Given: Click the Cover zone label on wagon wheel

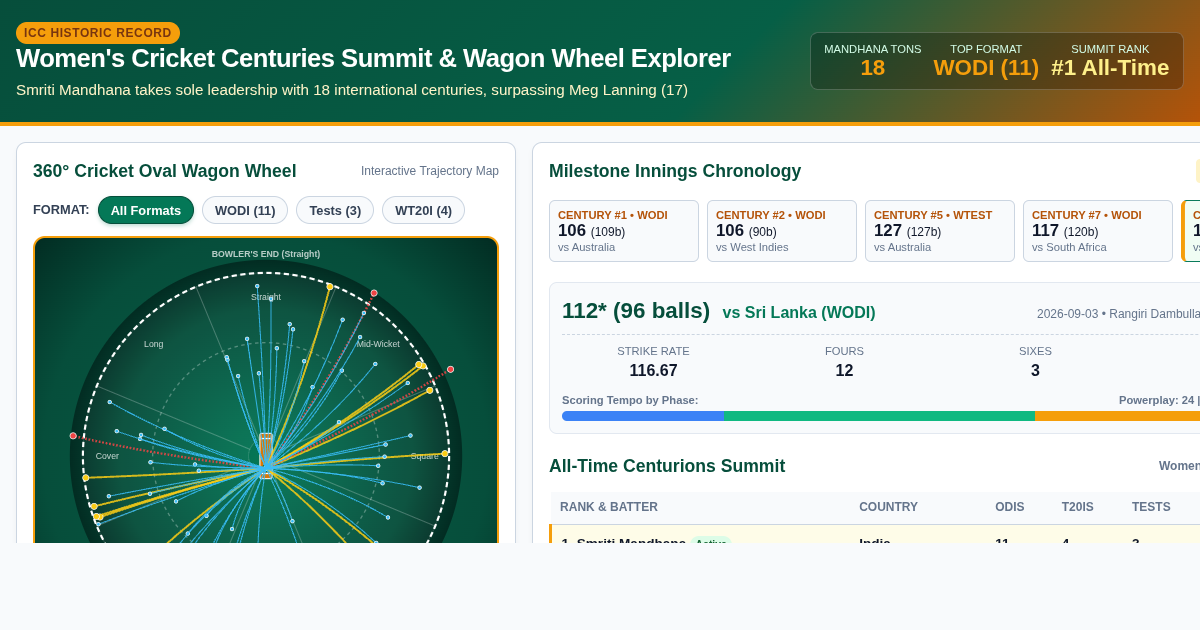Looking at the screenshot, I should (107, 456).
